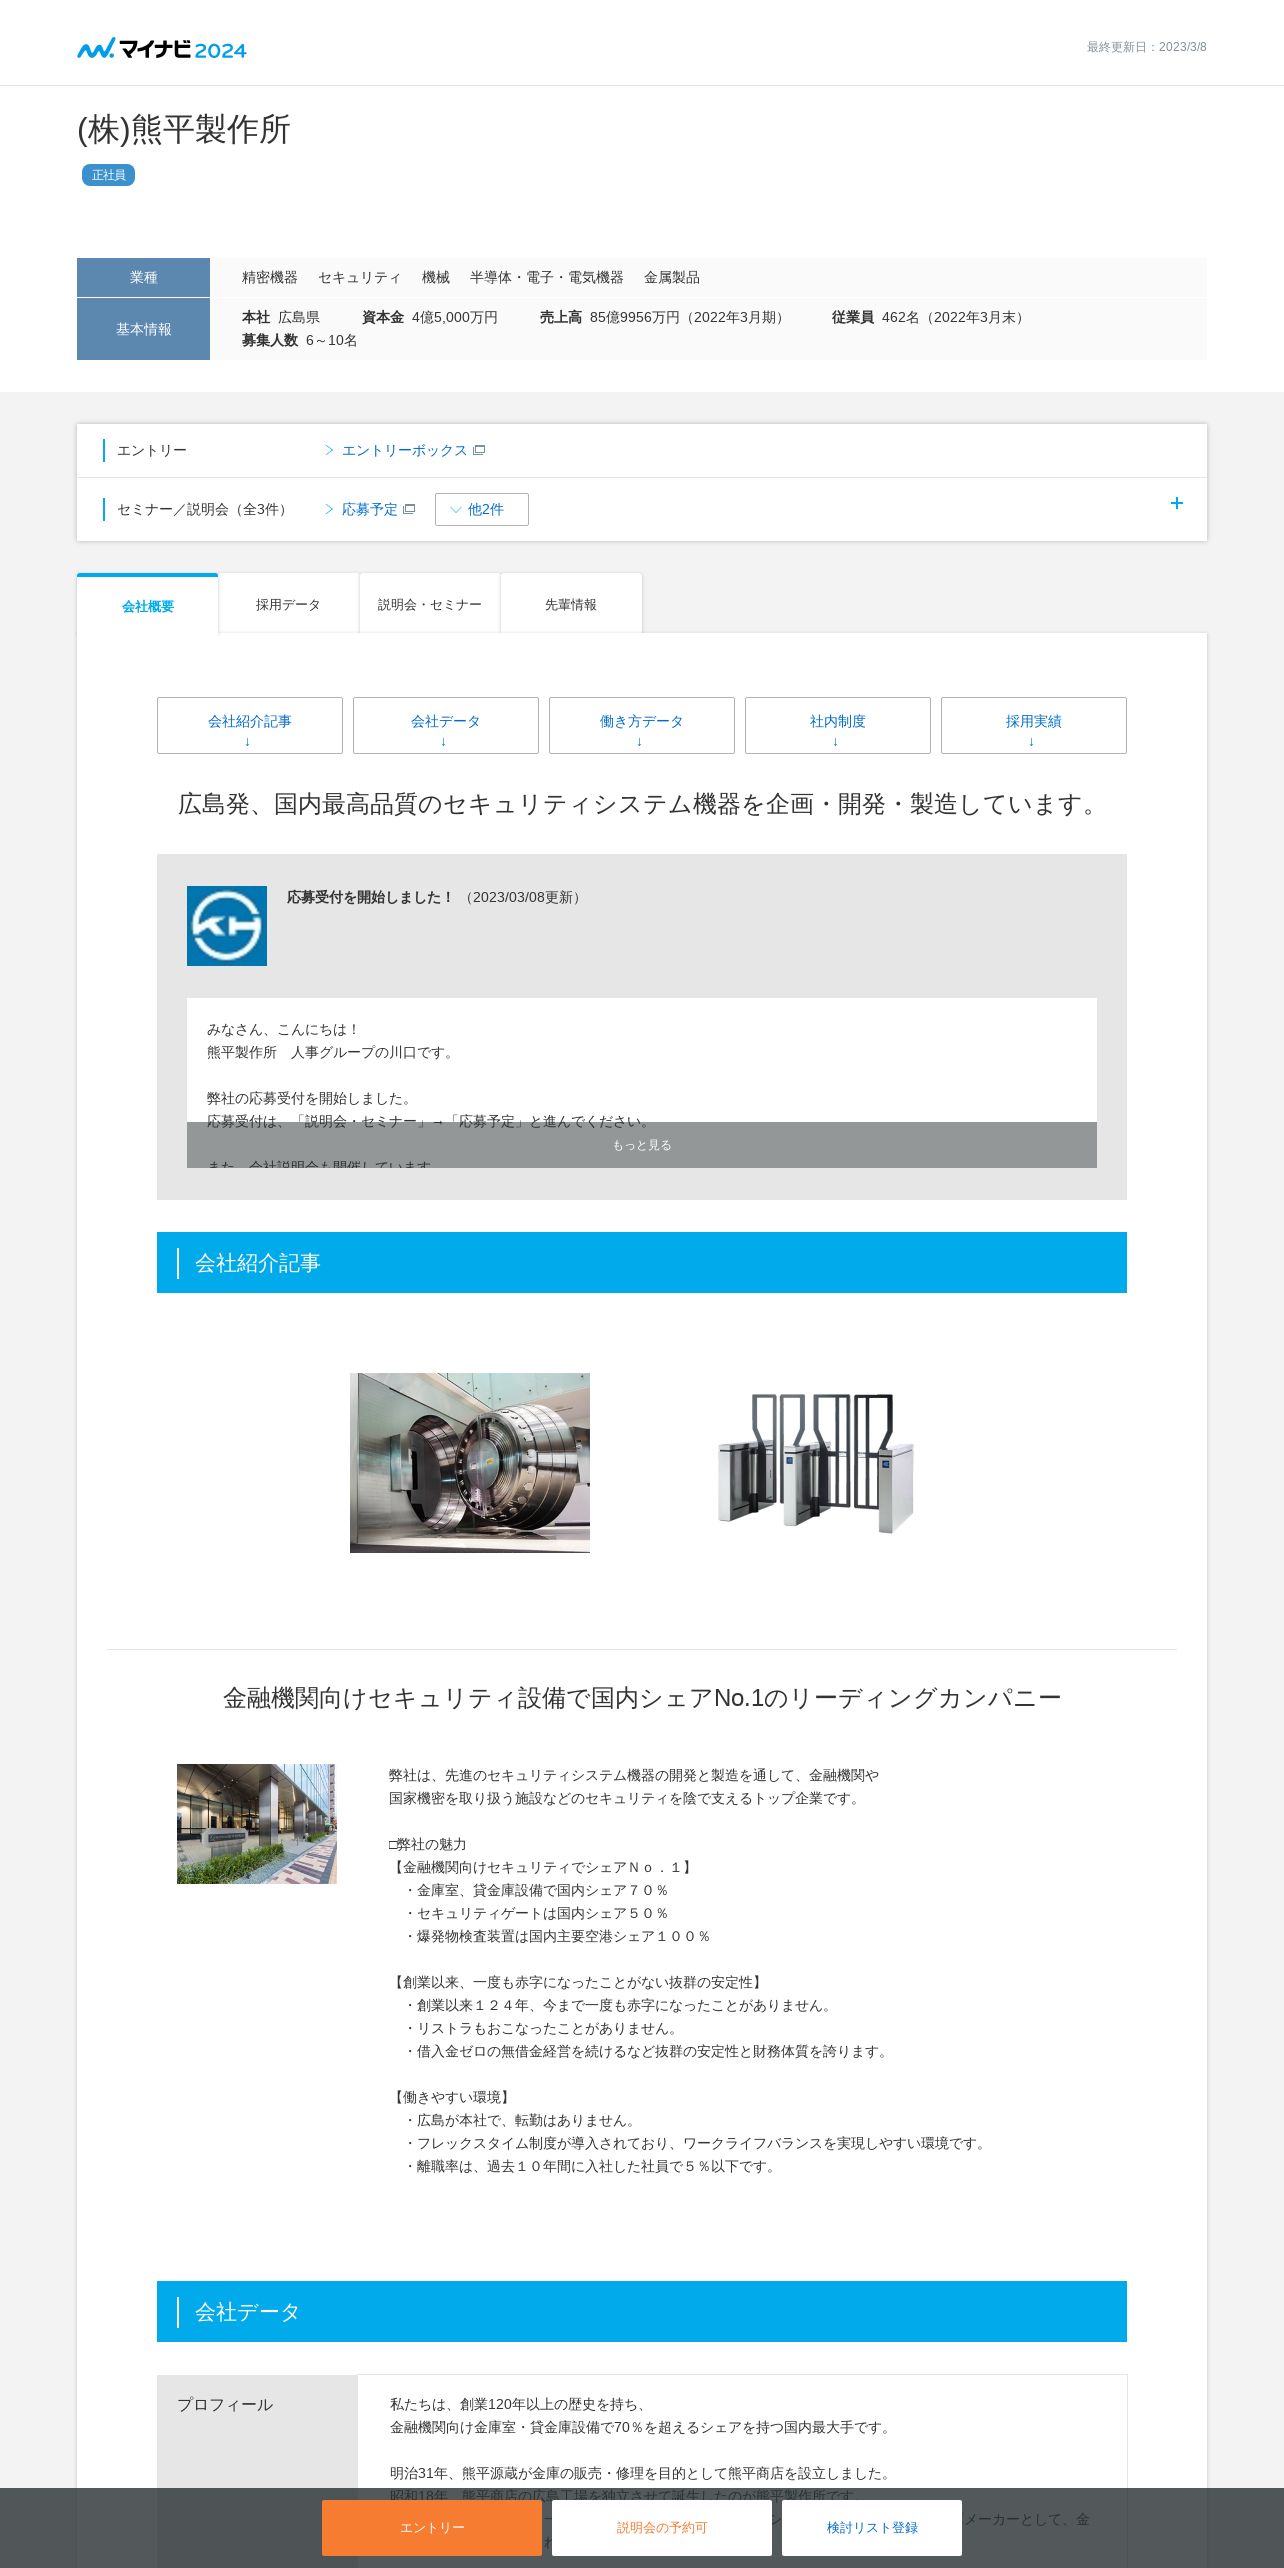The height and width of the screenshot is (2568, 1284).
Task: Switch to the 先輩情報 tab
Action: [571, 604]
